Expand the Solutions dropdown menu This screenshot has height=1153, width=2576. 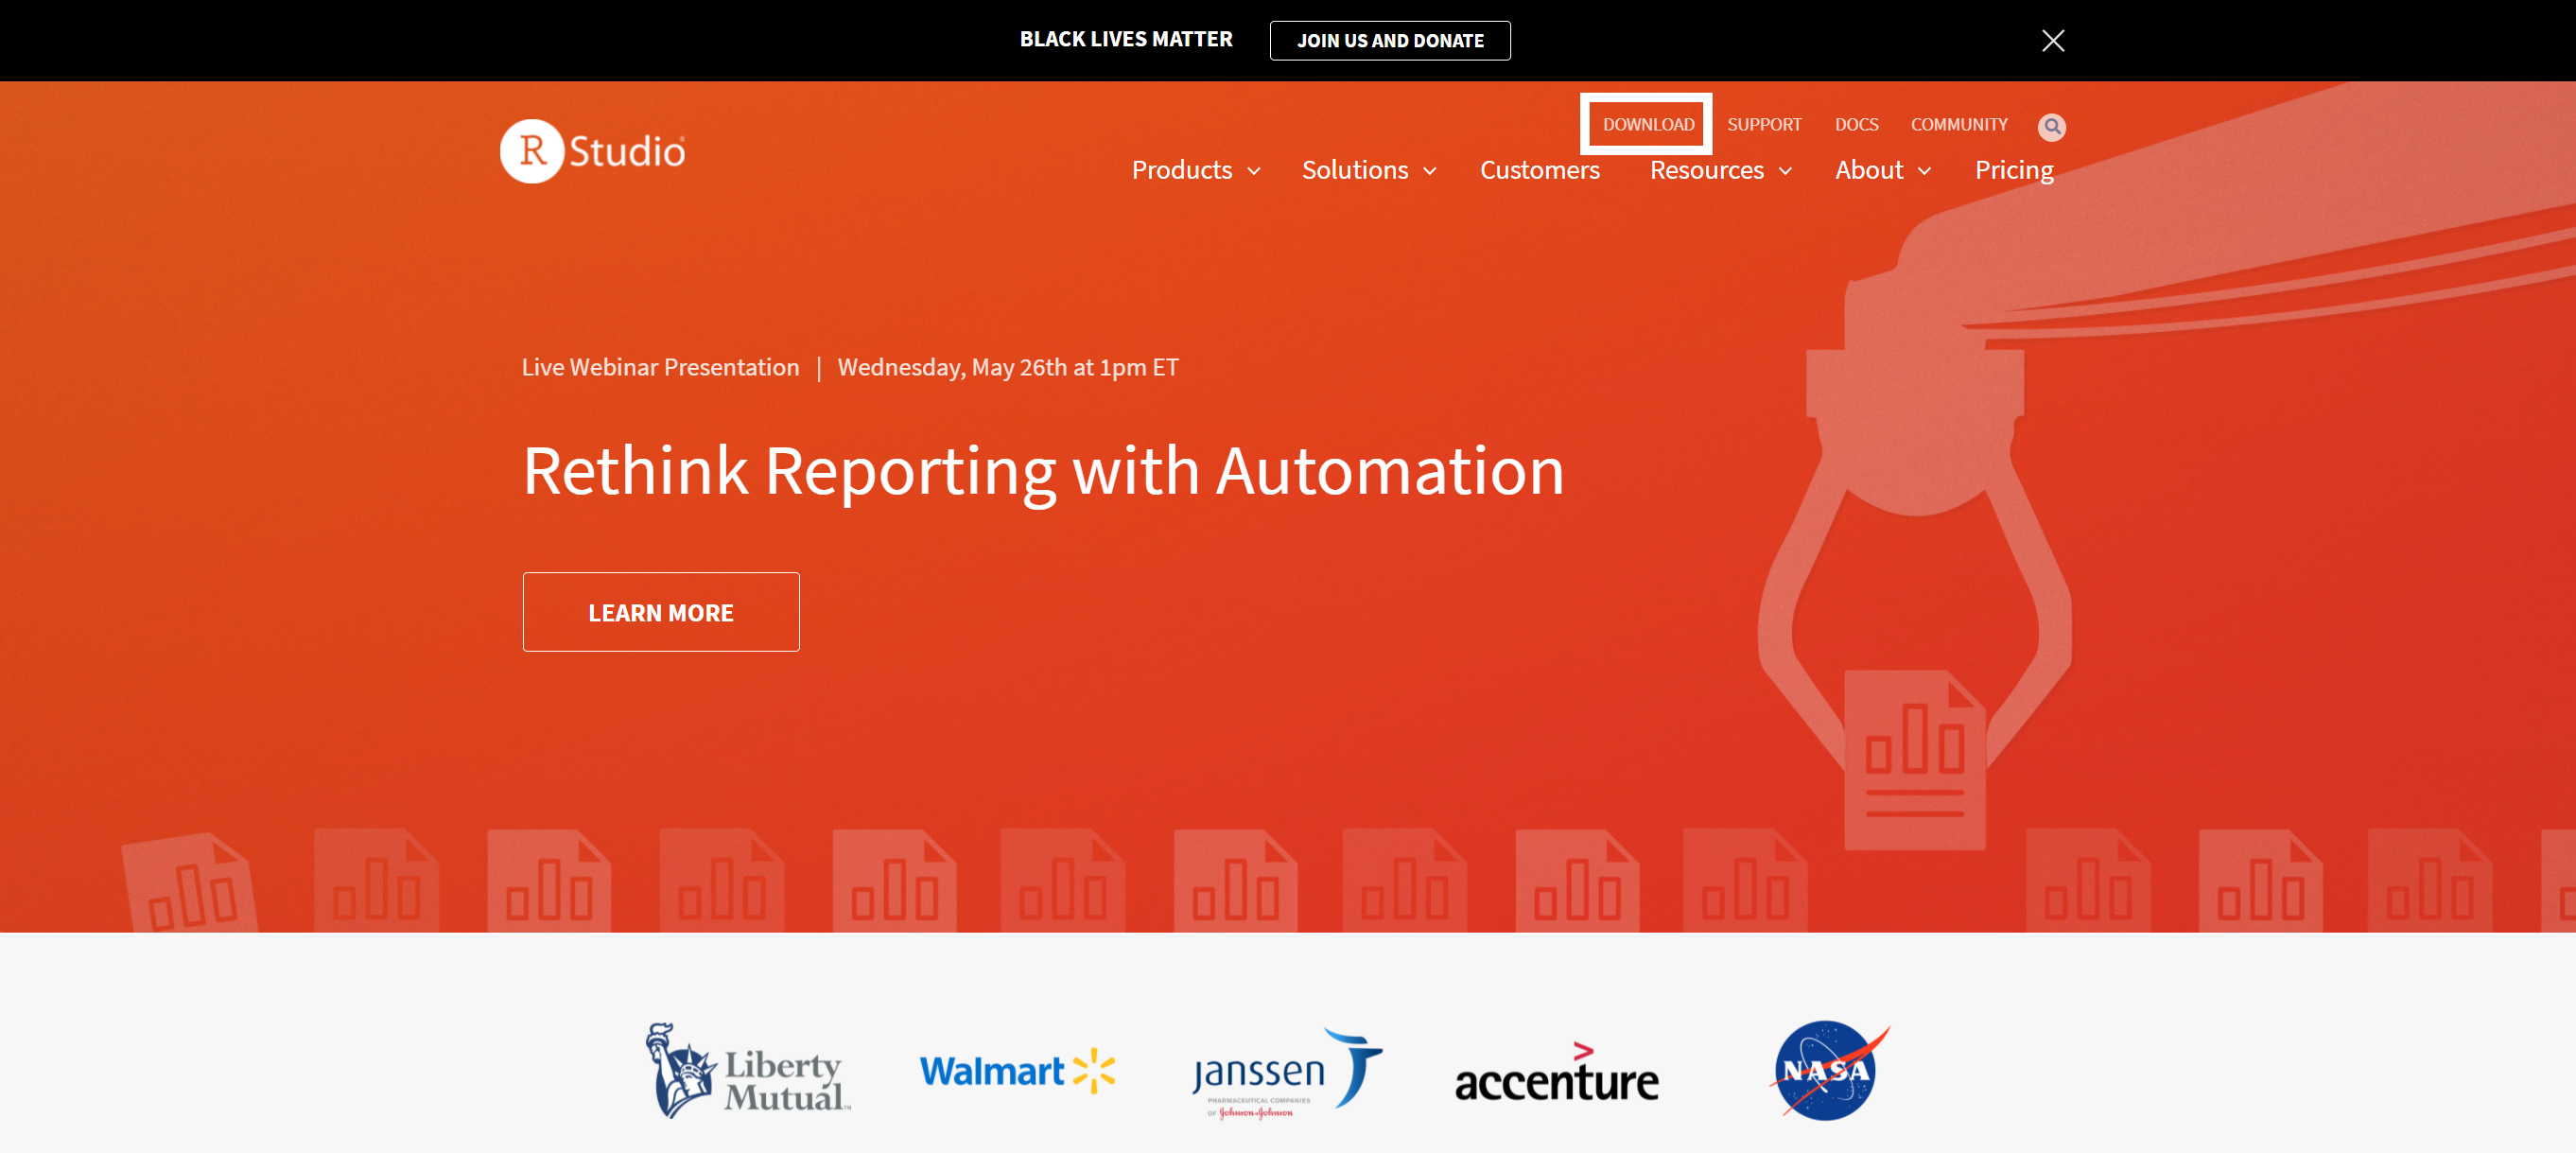point(1368,170)
